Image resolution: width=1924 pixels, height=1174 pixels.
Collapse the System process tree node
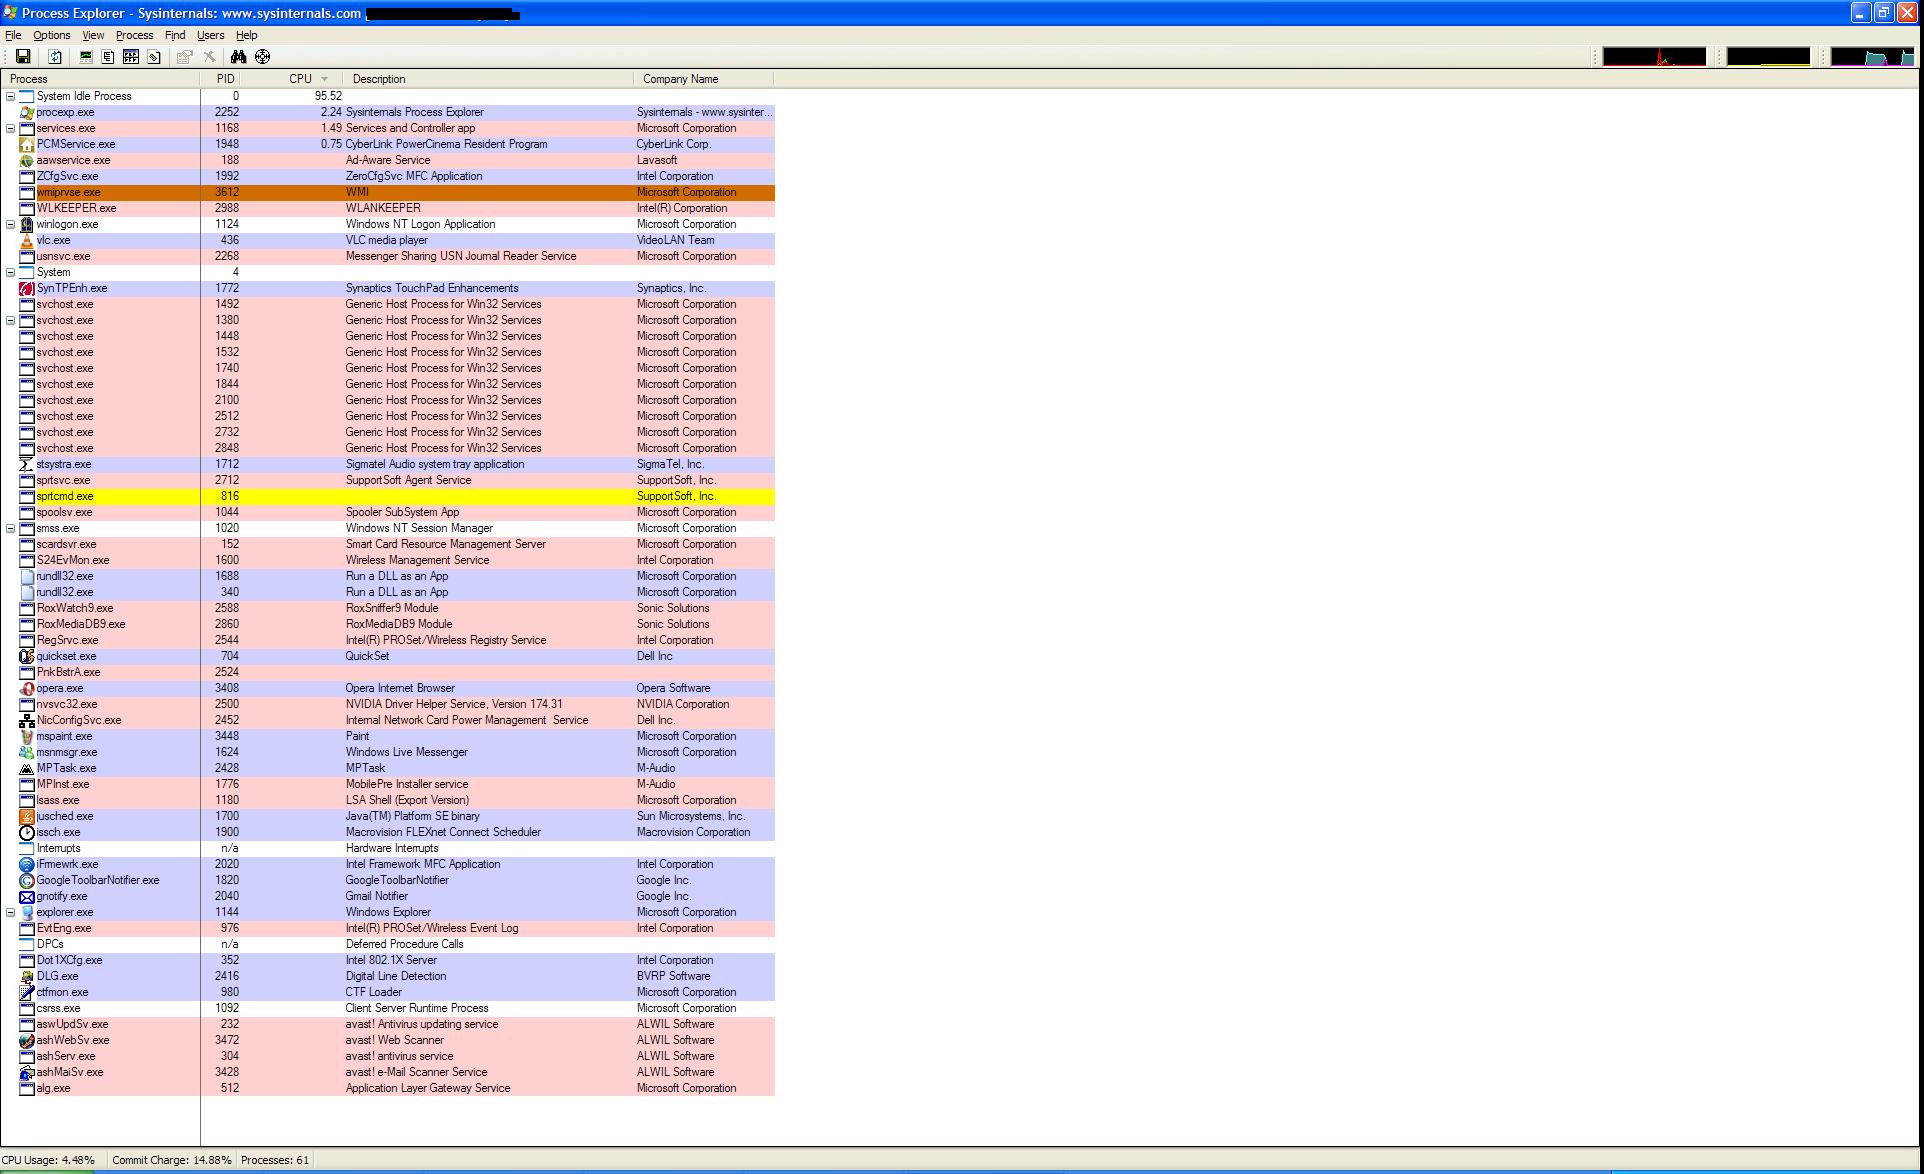[x=10, y=272]
